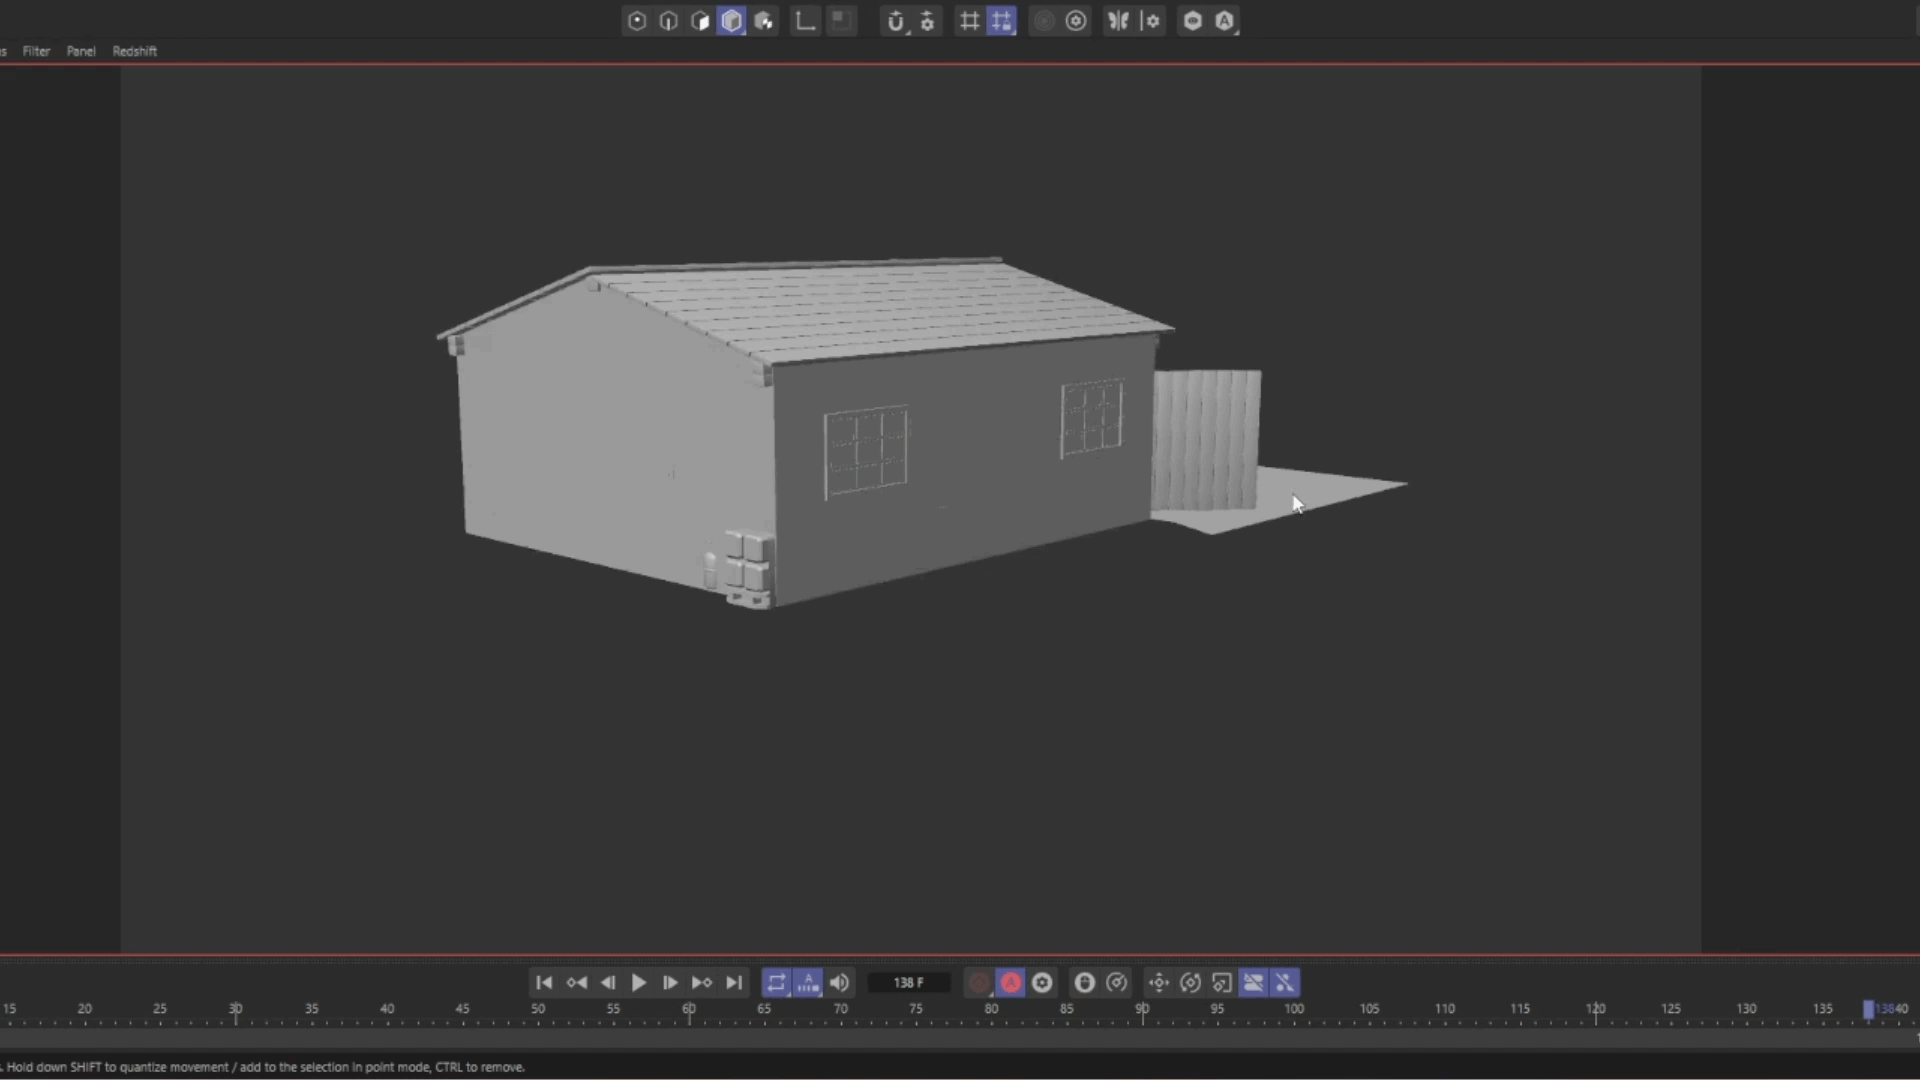
Task: Open the Filter menu
Action: pyautogui.click(x=36, y=51)
